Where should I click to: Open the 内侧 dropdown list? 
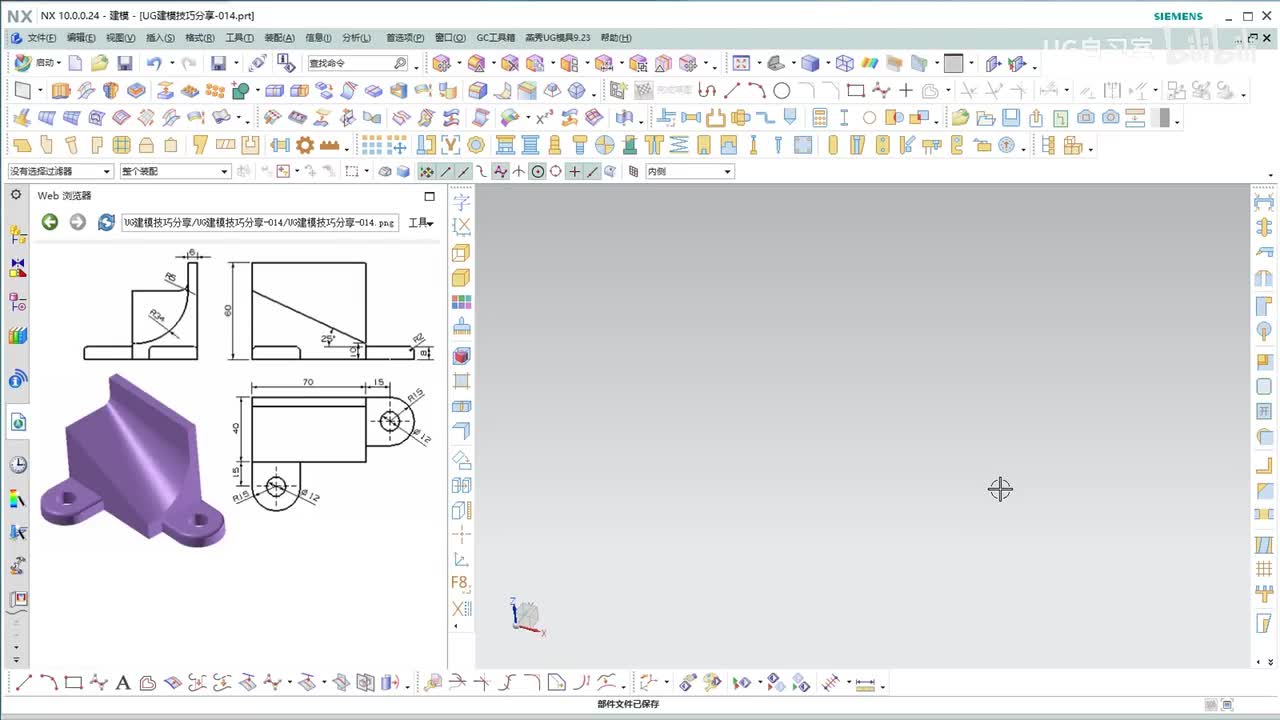[727, 172]
